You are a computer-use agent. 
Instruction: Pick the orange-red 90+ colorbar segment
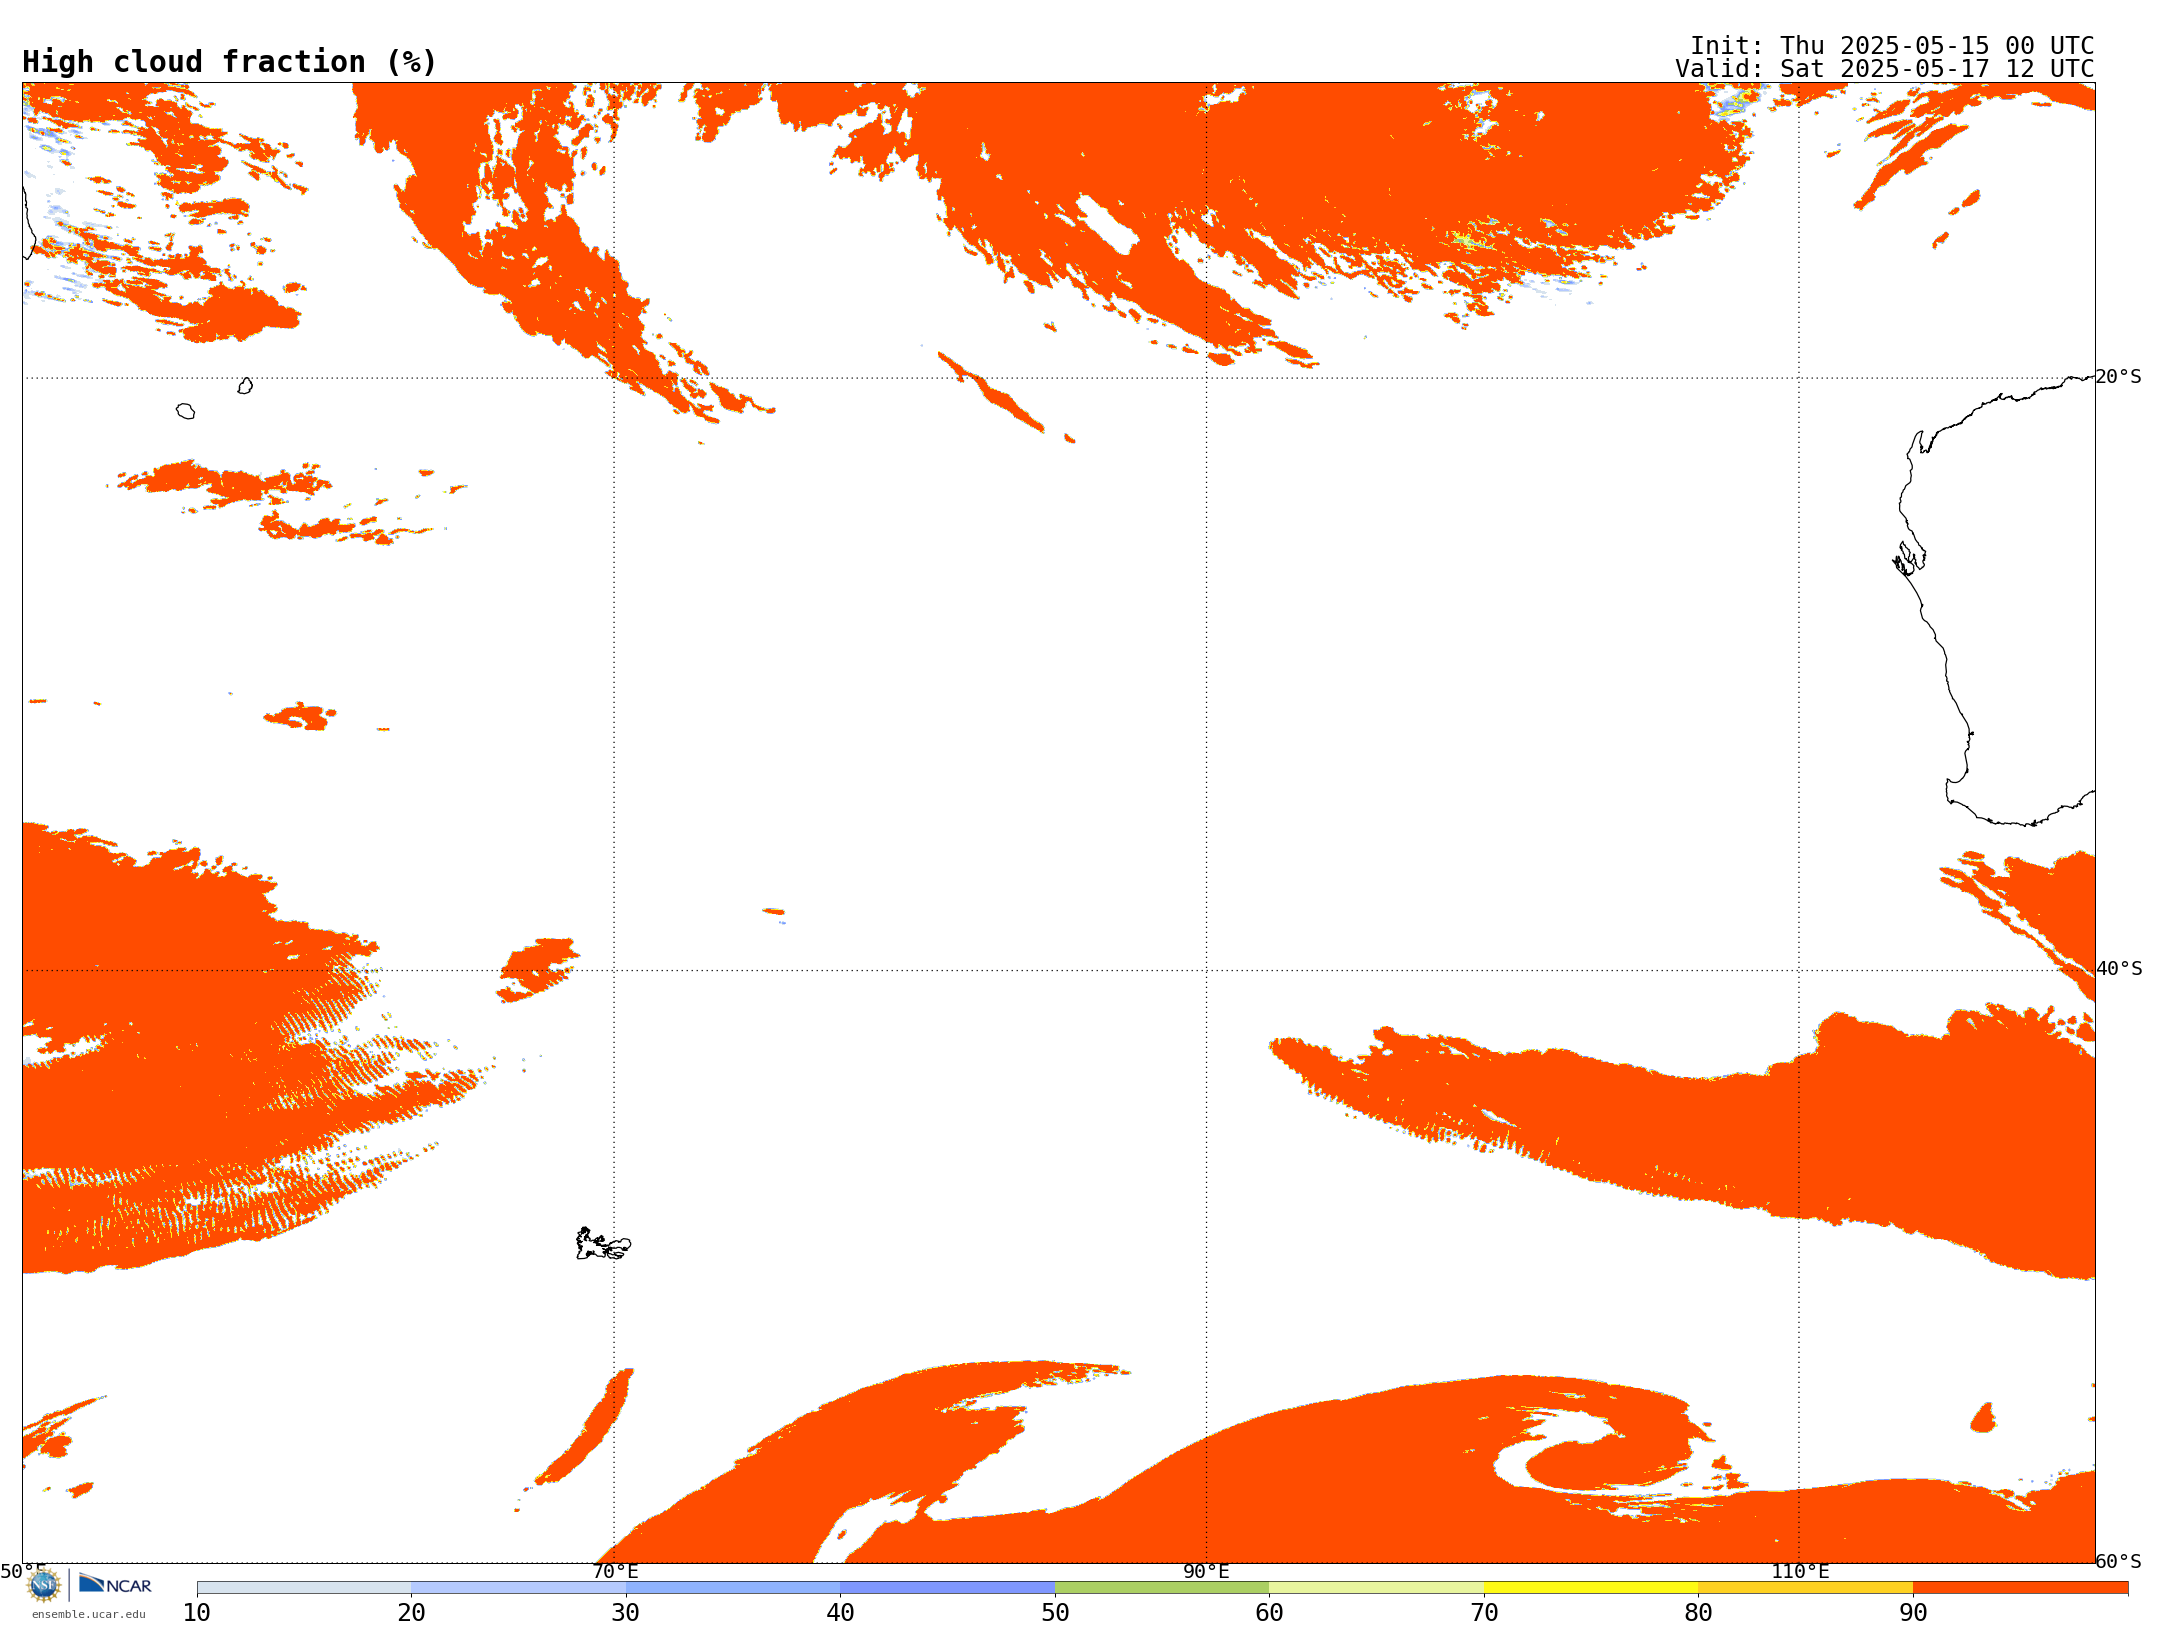pos(2020,1588)
